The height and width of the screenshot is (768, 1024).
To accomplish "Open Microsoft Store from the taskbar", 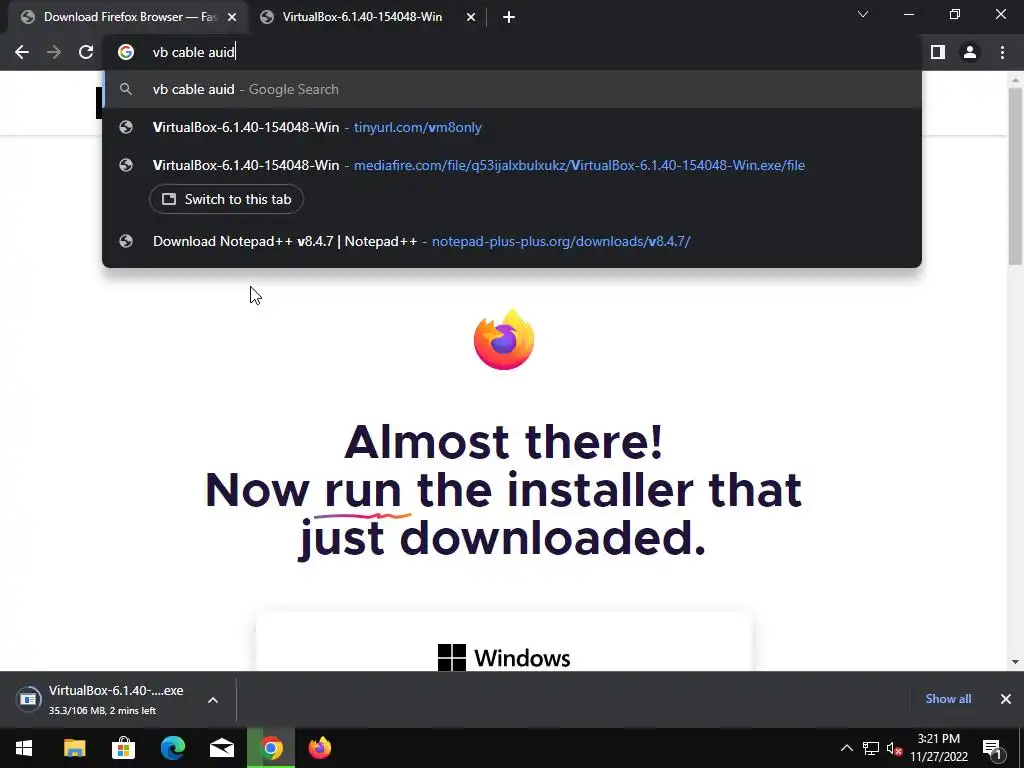I will tap(123, 748).
